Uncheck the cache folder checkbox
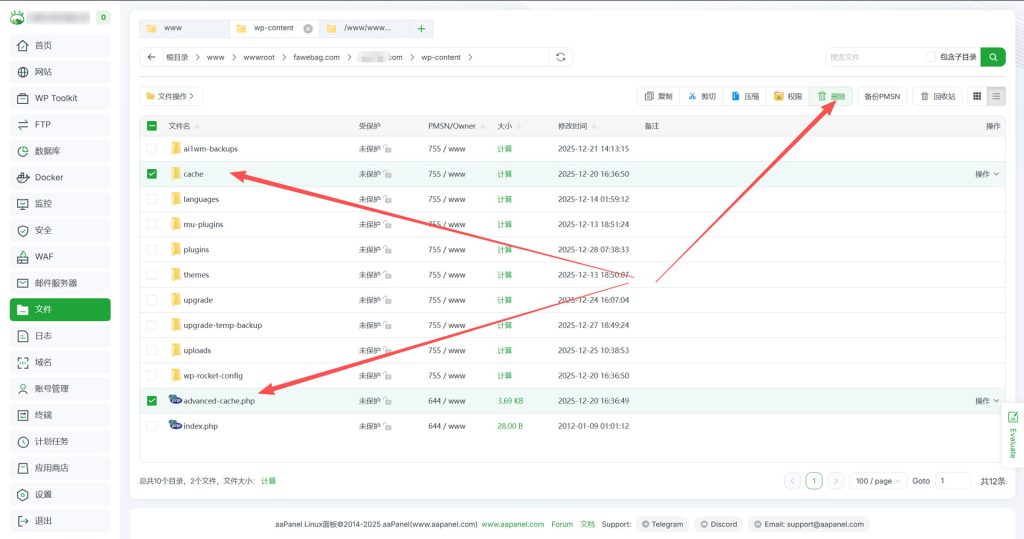Screen dimensions: 1024x539 point(152,174)
